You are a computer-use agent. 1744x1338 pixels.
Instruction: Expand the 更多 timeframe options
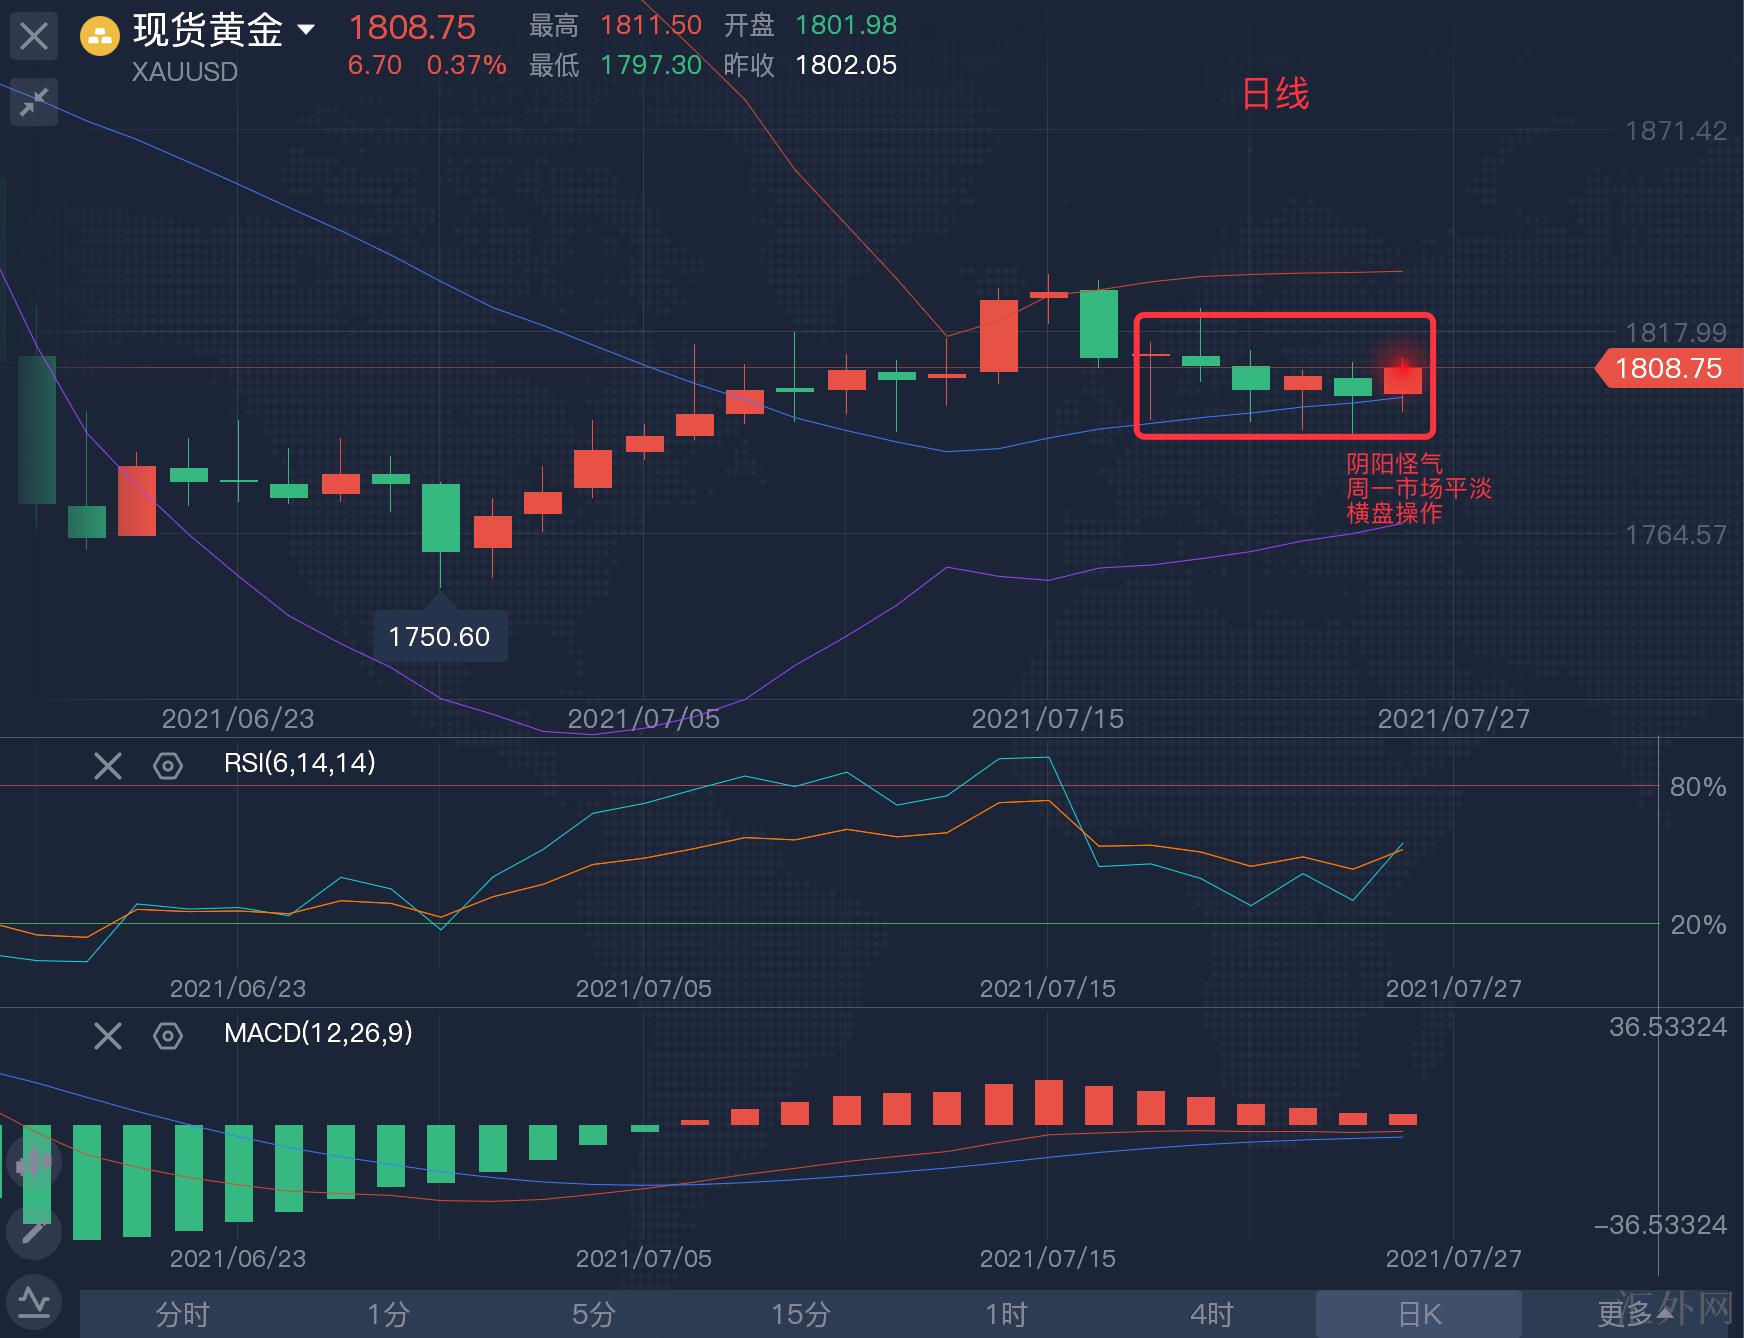tap(1632, 1313)
